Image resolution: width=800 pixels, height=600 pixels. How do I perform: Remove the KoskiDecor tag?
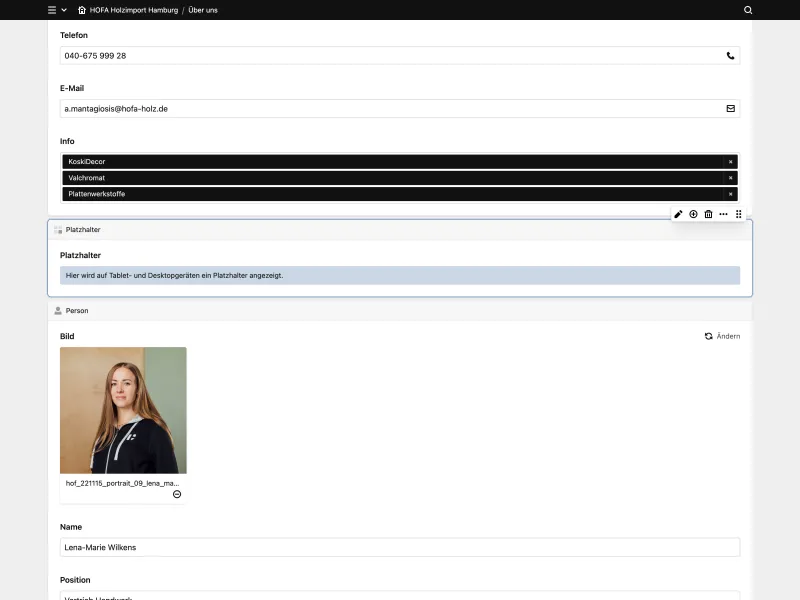[731, 161]
